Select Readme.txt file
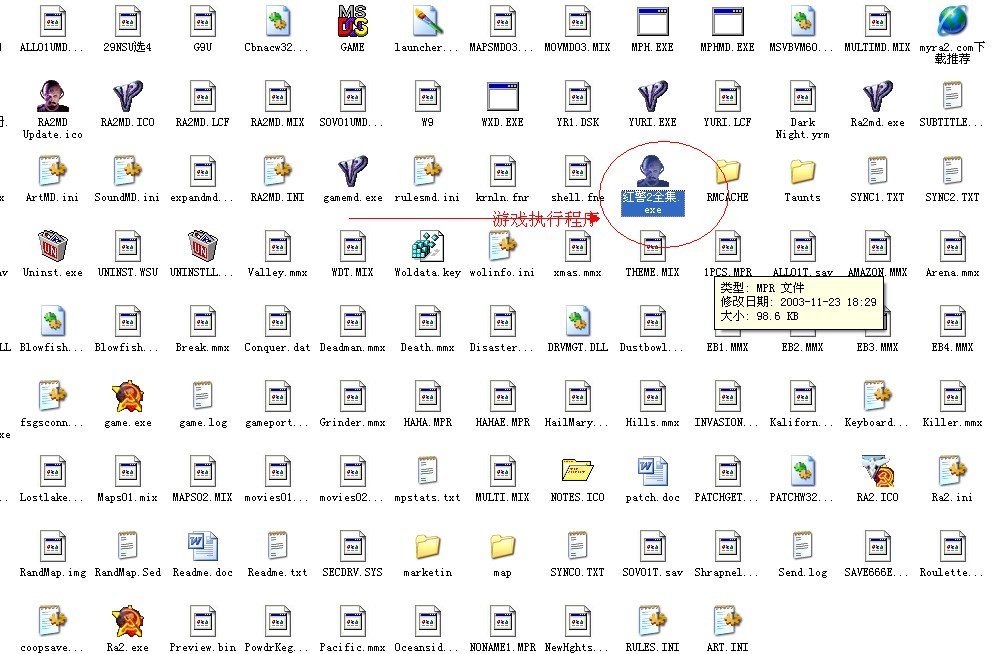Image resolution: width=995 pixels, height=654 pixels. (x=277, y=546)
